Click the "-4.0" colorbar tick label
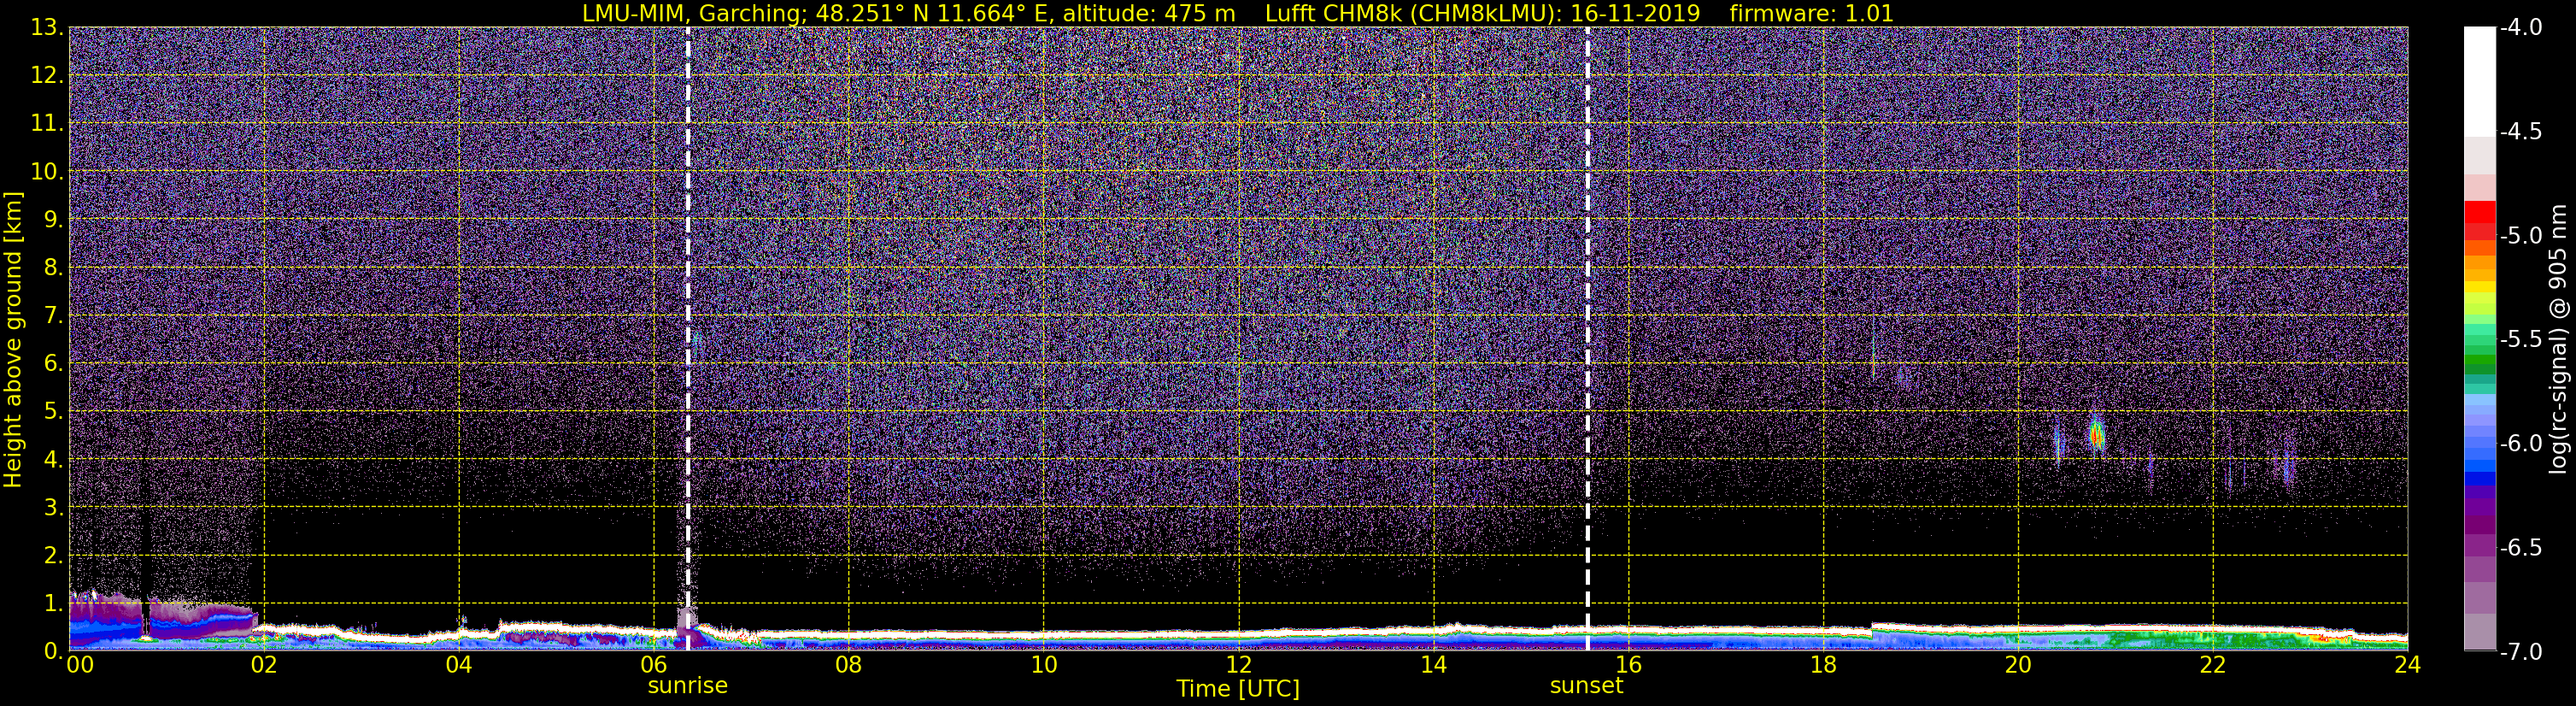The width and height of the screenshot is (2576, 706). (x=2520, y=27)
